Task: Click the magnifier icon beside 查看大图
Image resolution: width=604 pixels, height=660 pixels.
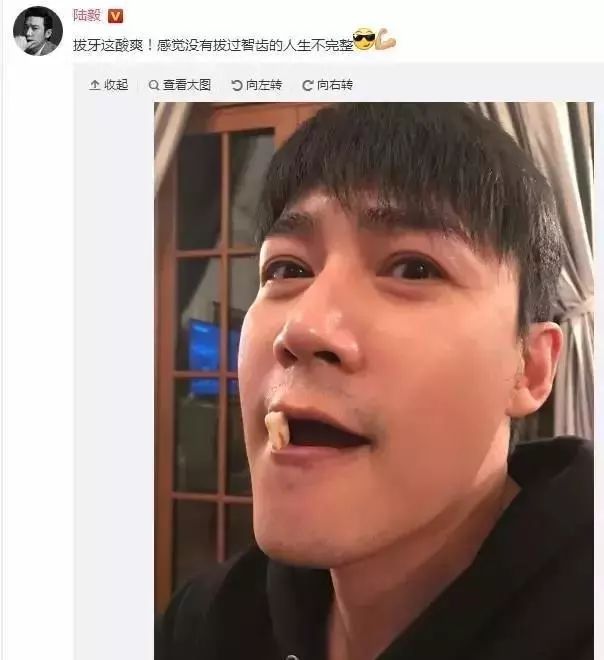Action: point(154,85)
